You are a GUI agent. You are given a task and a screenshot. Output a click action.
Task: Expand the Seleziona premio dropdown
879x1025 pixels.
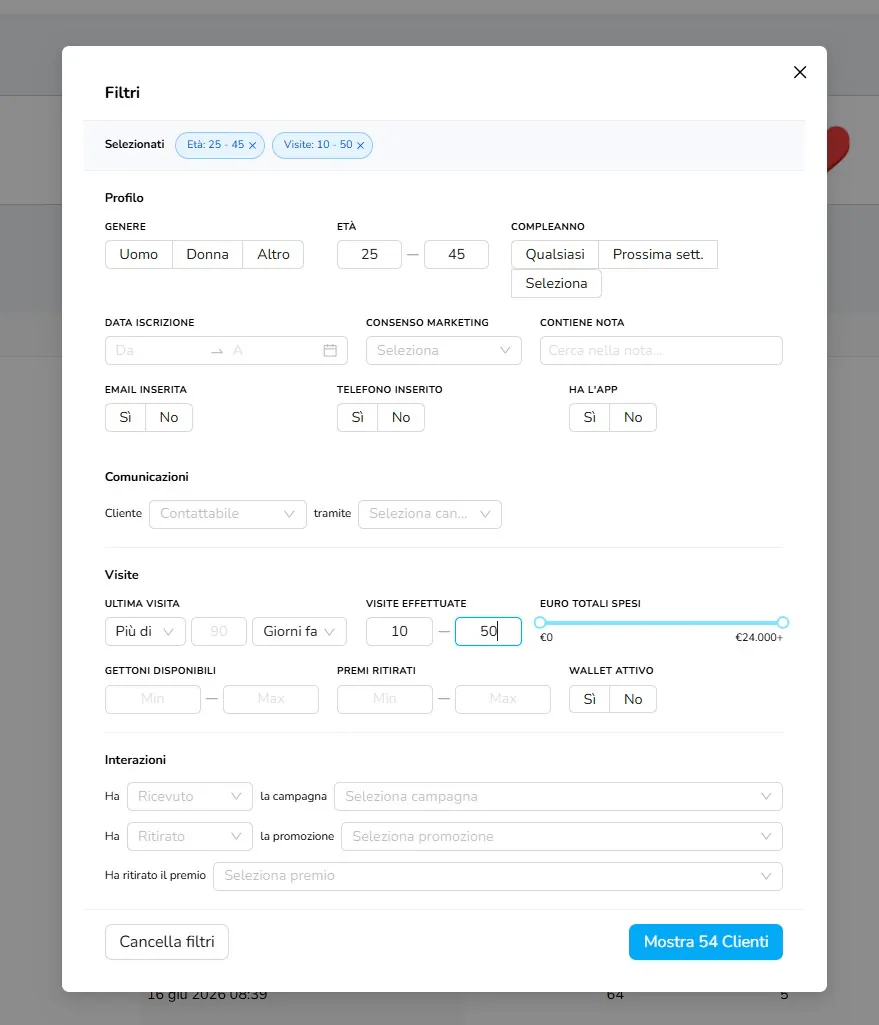(497, 876)
